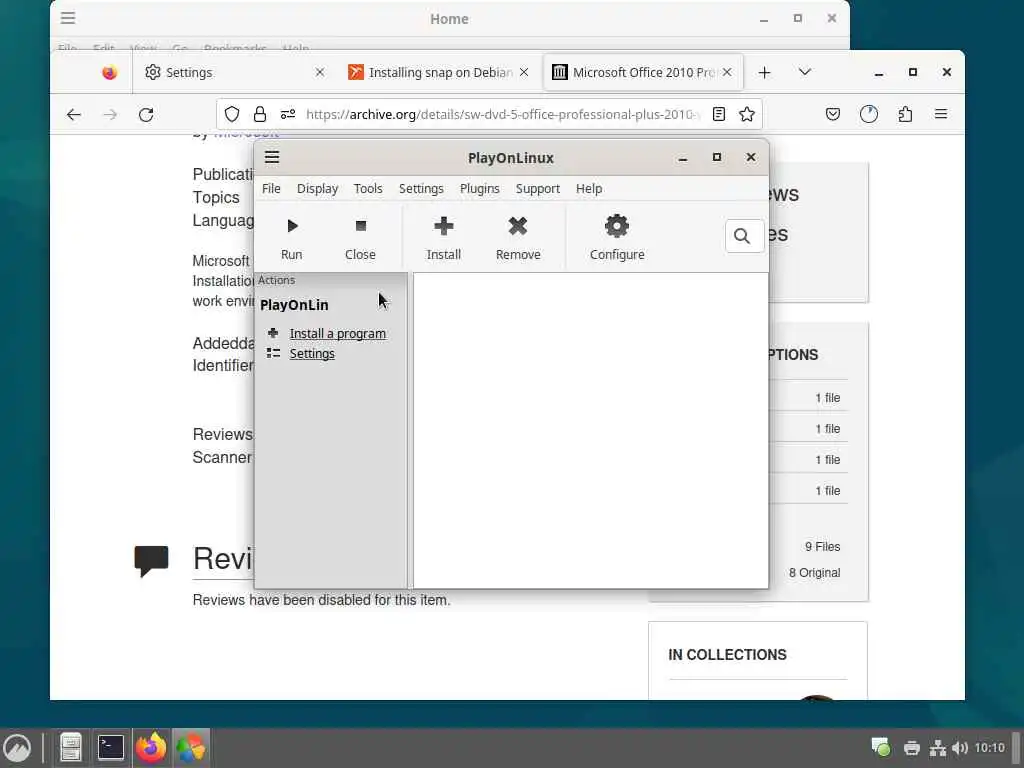Click the Reviews speech bubble icon
1024x768 pixels.
(x=152, y=561)
